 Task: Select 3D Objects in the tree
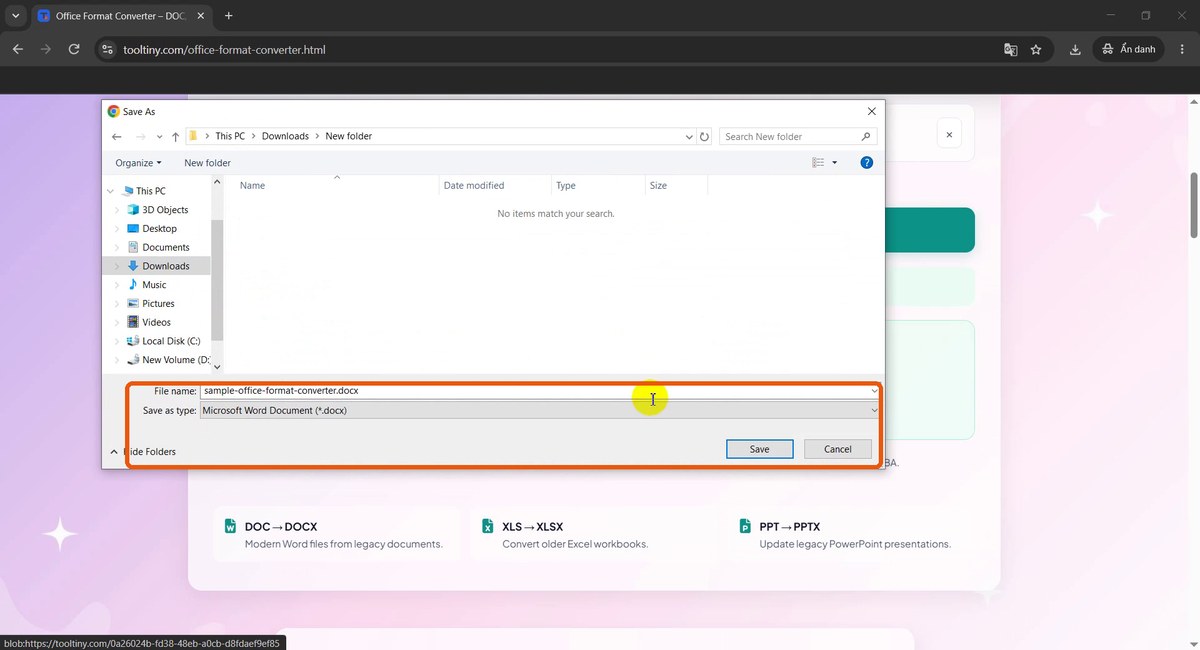[165, 210]
